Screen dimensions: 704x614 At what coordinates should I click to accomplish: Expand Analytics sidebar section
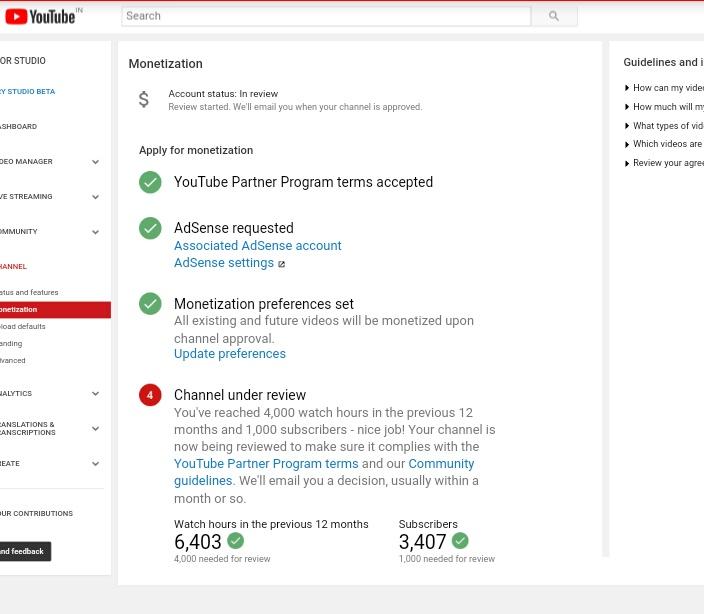click(95, 394)
